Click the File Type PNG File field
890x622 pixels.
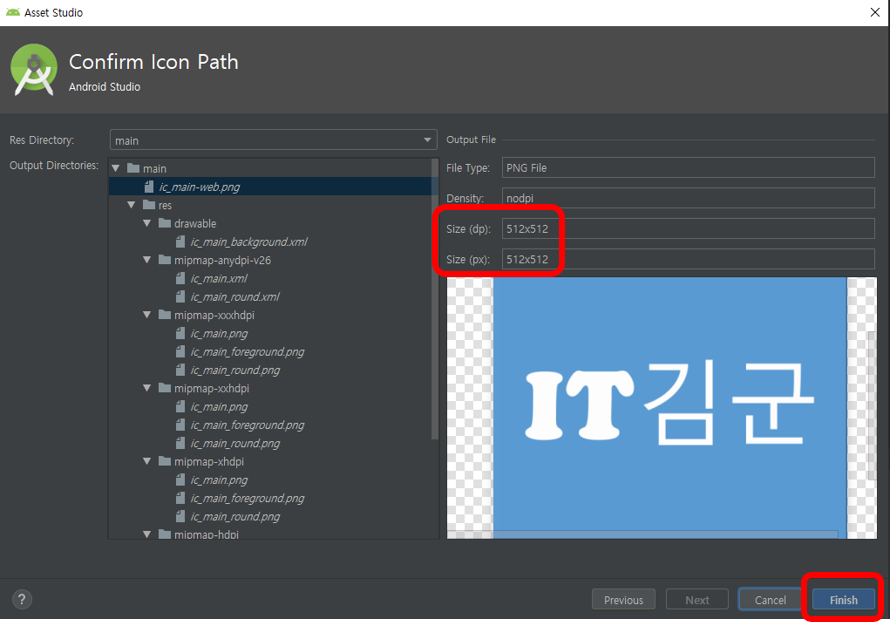(x=688, y=167)
